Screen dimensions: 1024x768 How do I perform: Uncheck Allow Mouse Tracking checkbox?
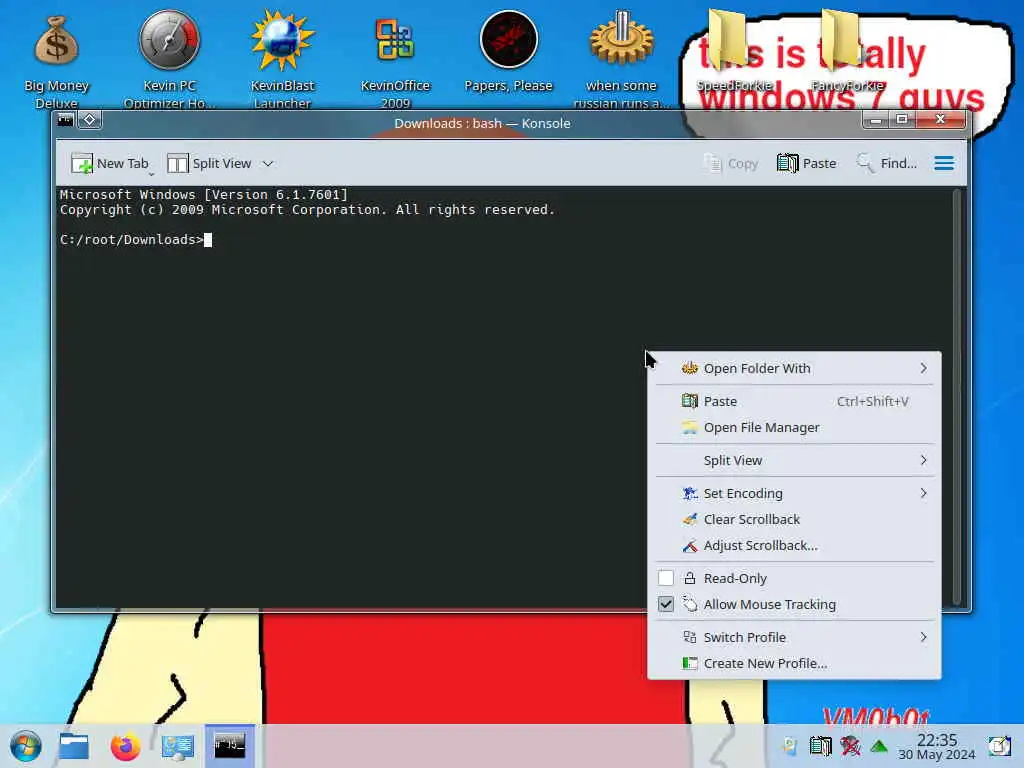coord(665,604)
